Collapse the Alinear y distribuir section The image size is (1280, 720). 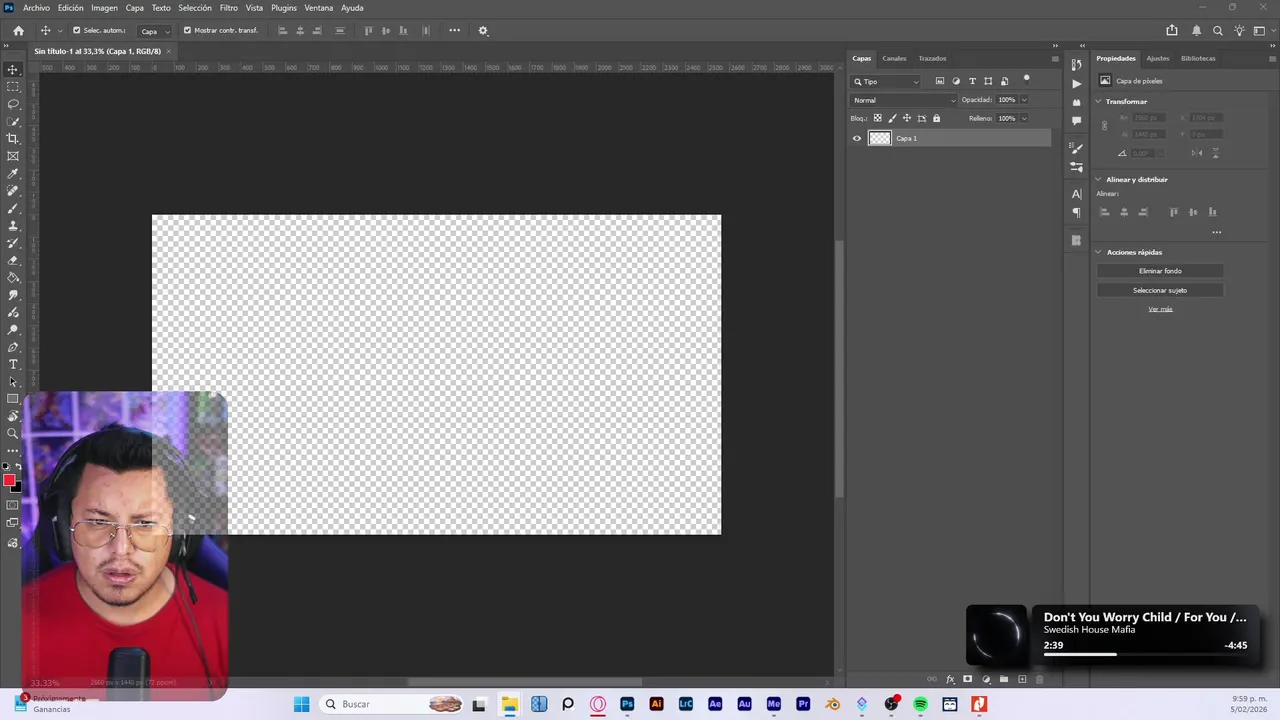(x=1098, y=180)
